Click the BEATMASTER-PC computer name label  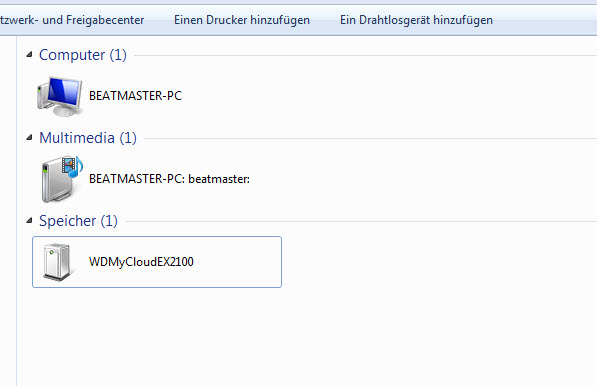(136, 96)
